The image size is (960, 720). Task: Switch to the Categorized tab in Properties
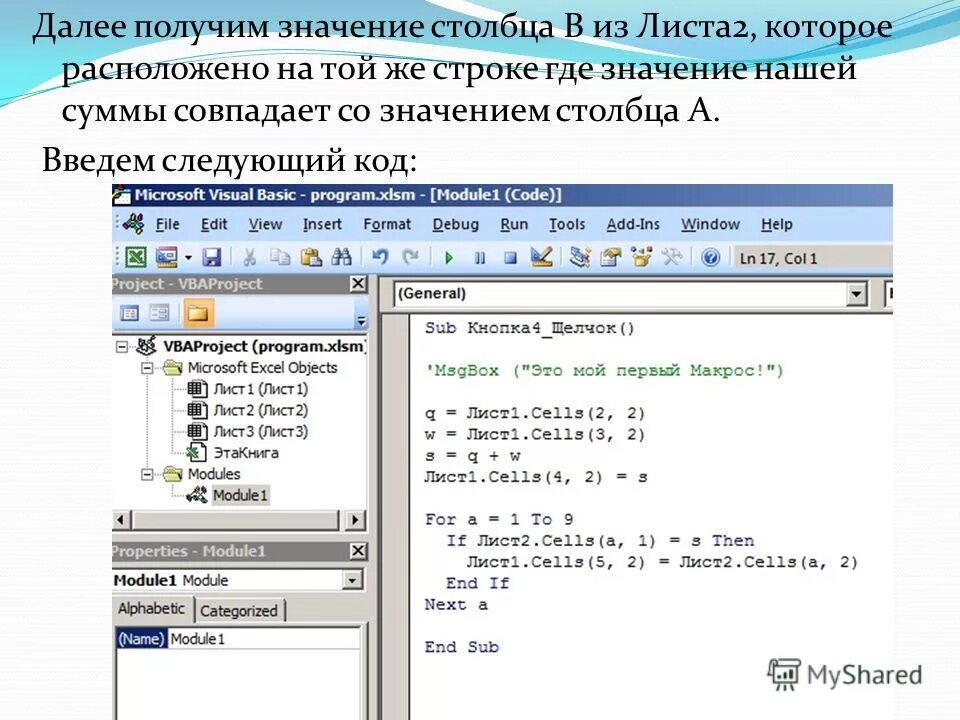[240, 610]
